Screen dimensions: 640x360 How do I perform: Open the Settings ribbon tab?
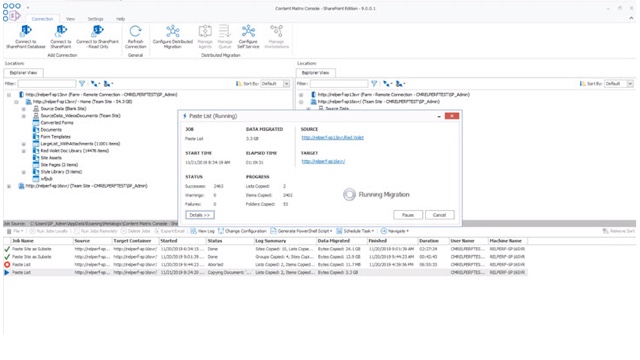(96, 19)
